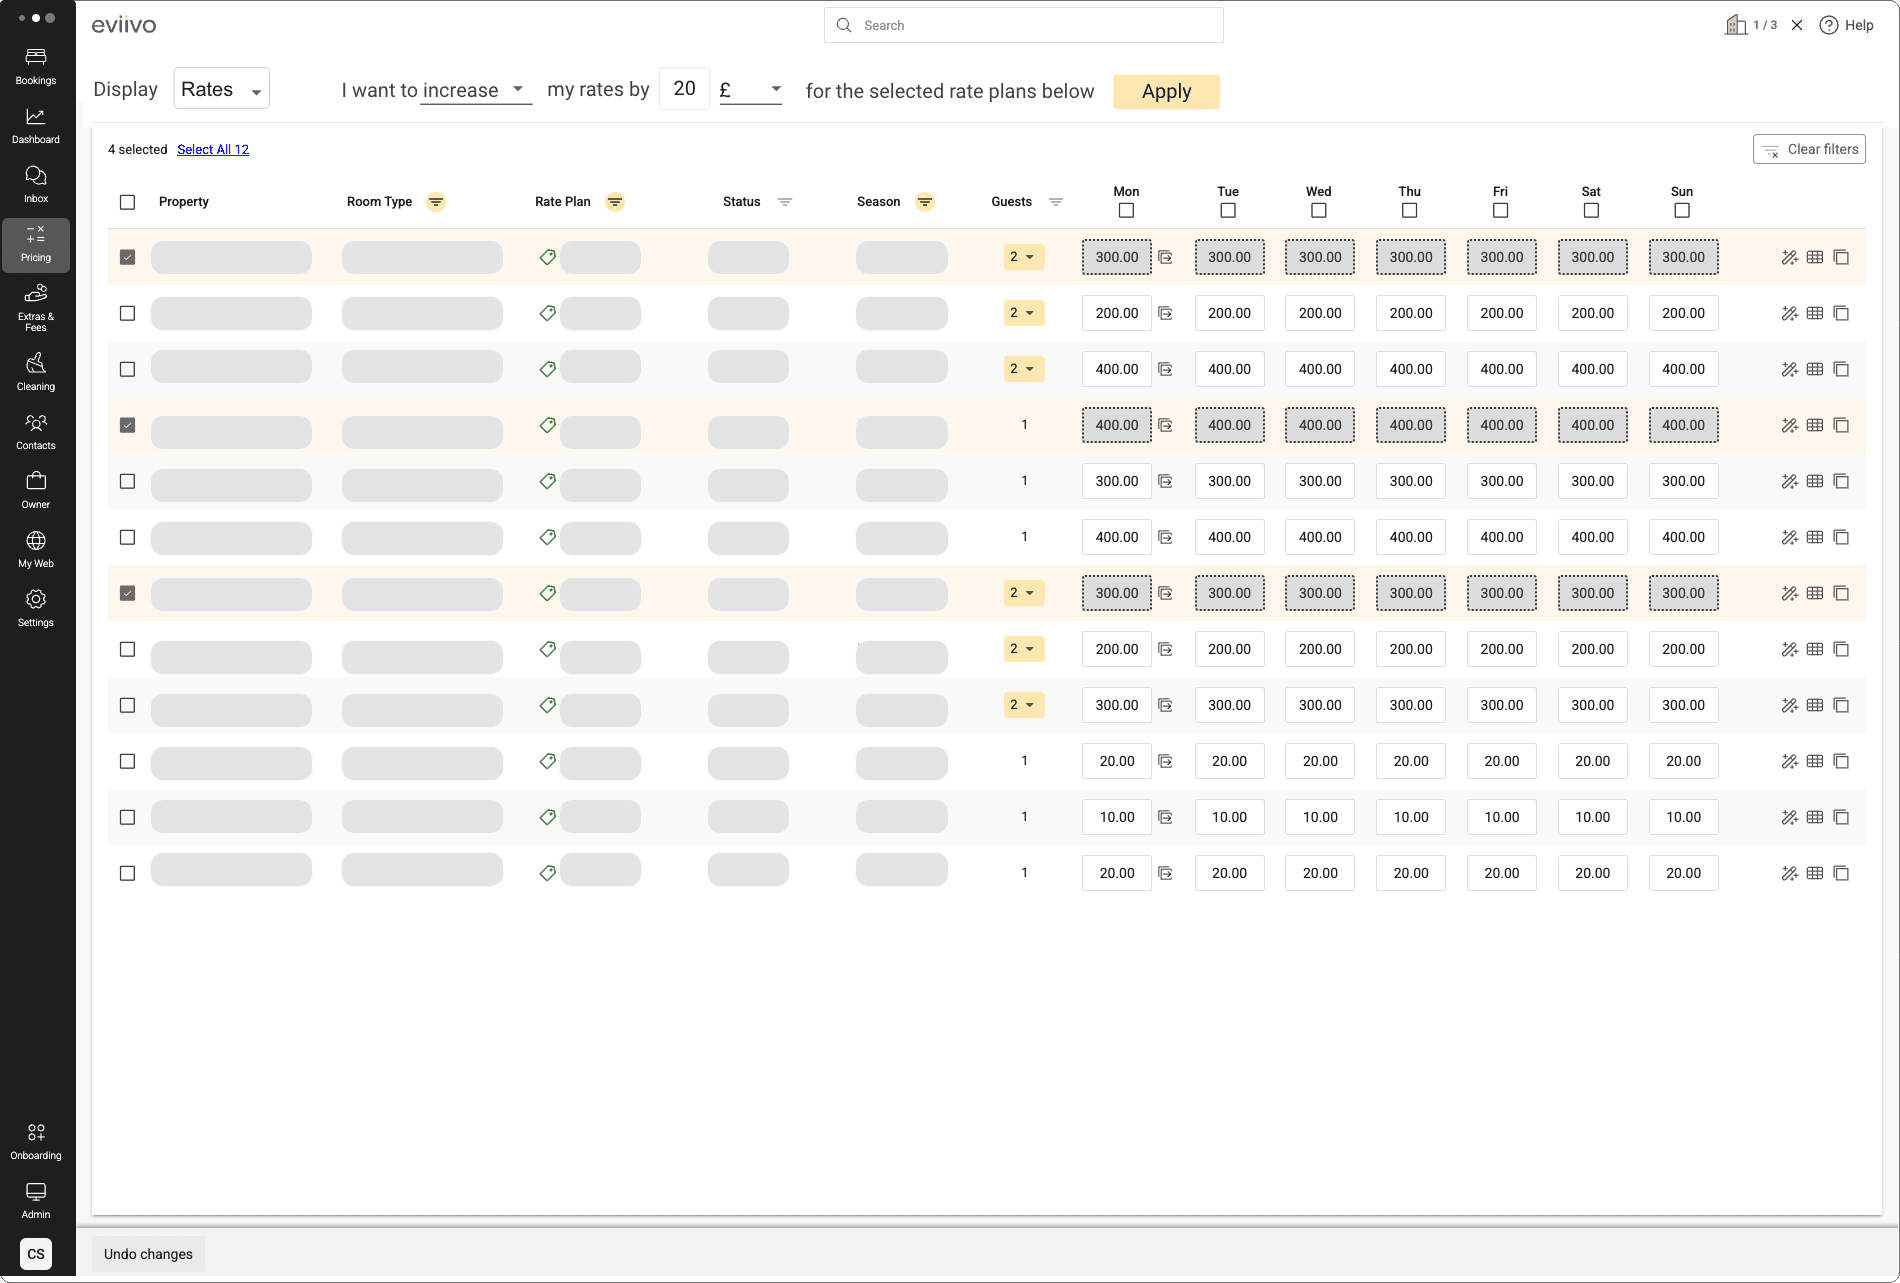The height and width of the screenshot is (1283, 1900).
Task: Expand the increase/decrease dropdown
Action: [475, 90]
